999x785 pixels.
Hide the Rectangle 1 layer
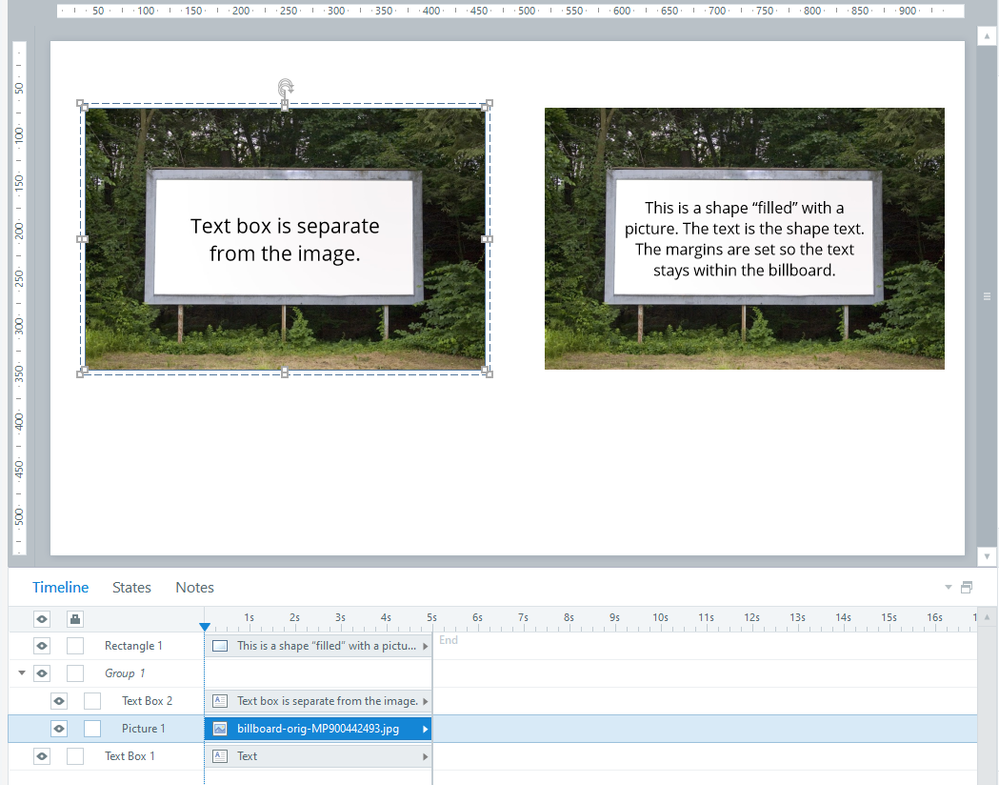click(42, 646)
